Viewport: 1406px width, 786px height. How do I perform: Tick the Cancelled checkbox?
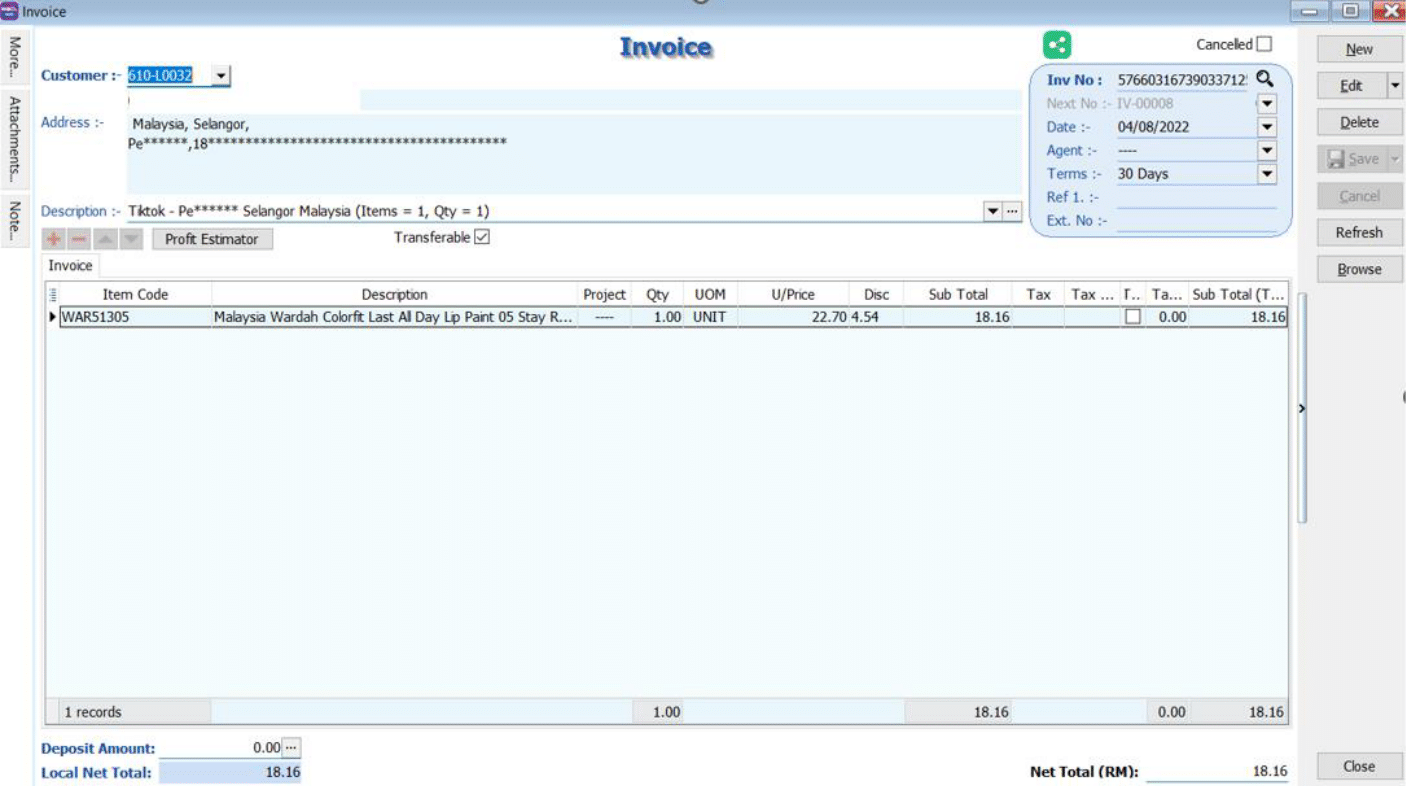(x=1265, y=44)
